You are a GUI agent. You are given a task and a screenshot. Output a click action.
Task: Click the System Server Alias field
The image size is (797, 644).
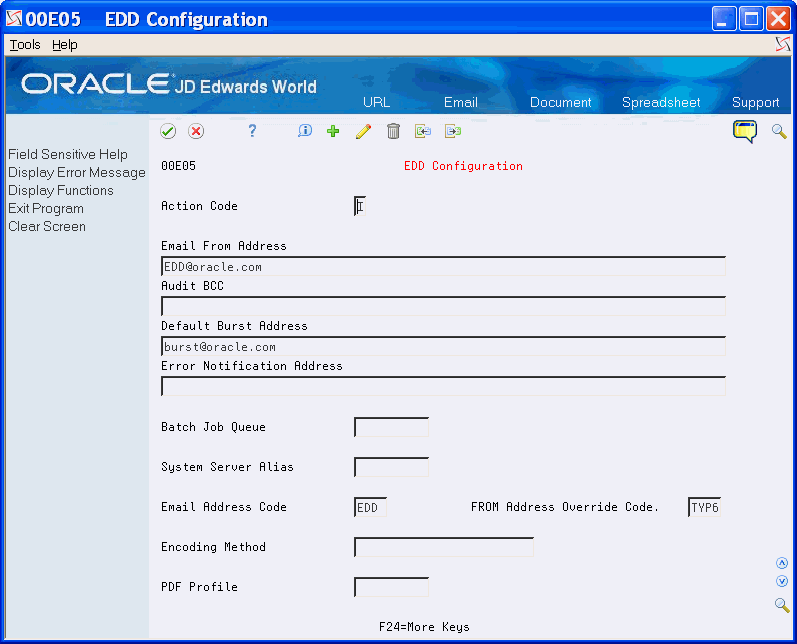click(391, 467)
